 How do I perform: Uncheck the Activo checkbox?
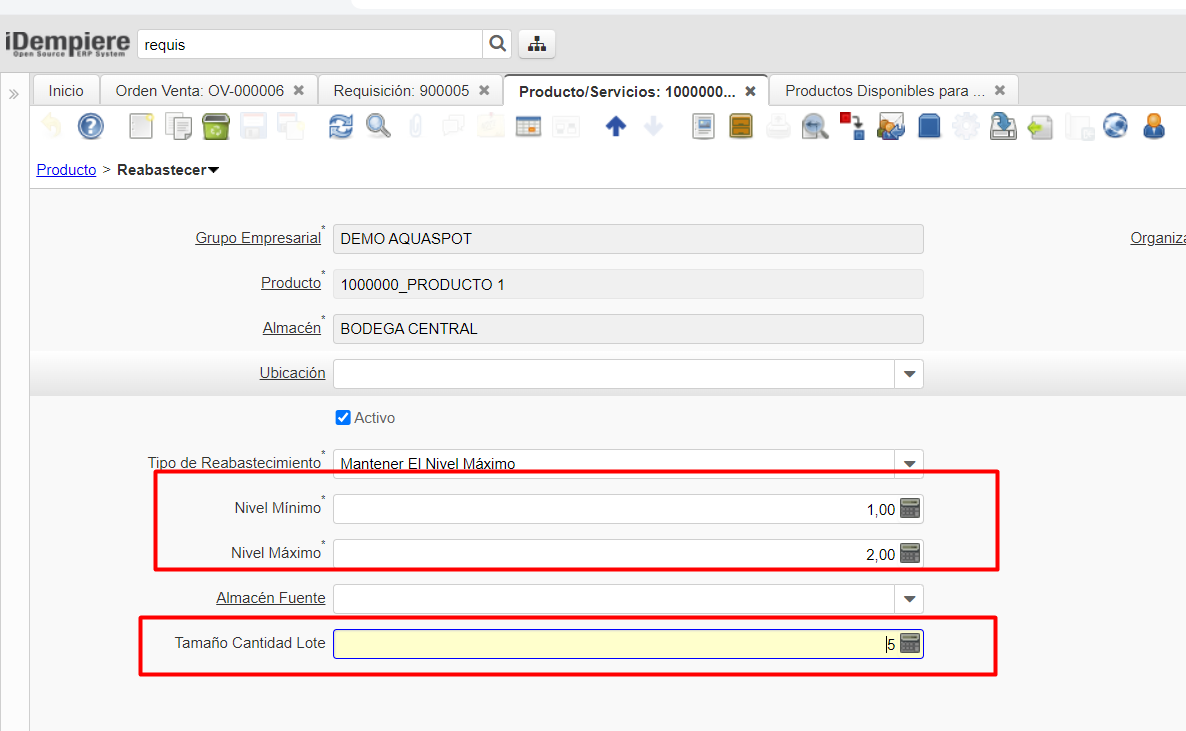pyautogui.click(x=343, y=418)
